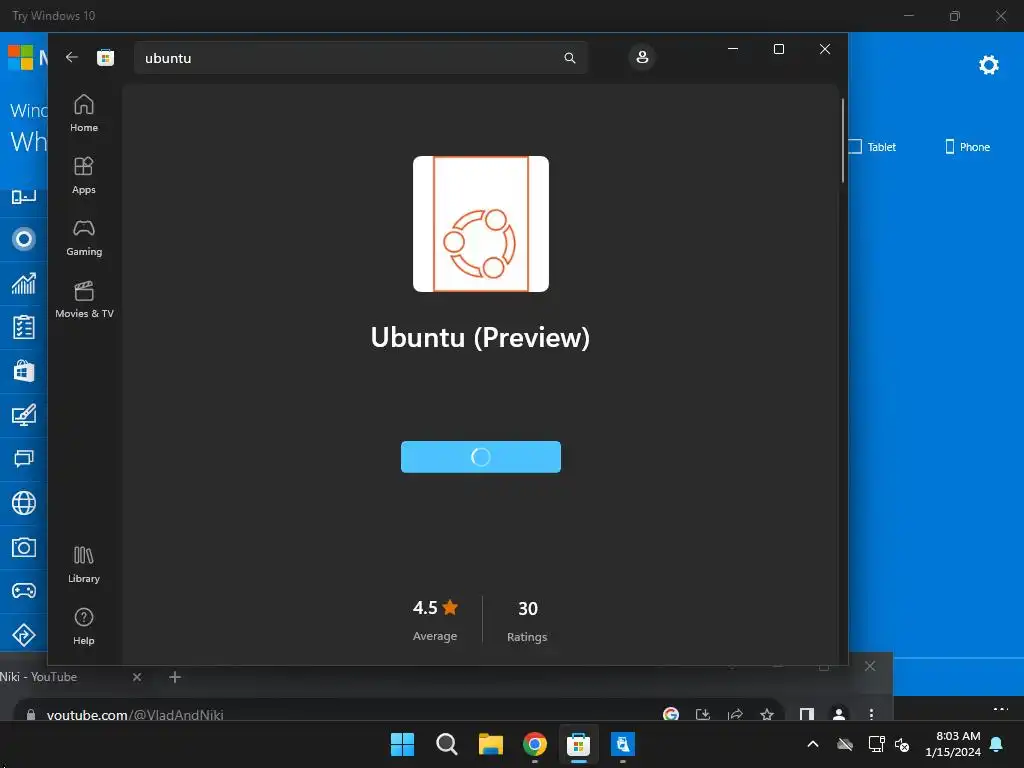Open Chrome profile icon
The image size is (1024, 768).
tap(839, 714)
